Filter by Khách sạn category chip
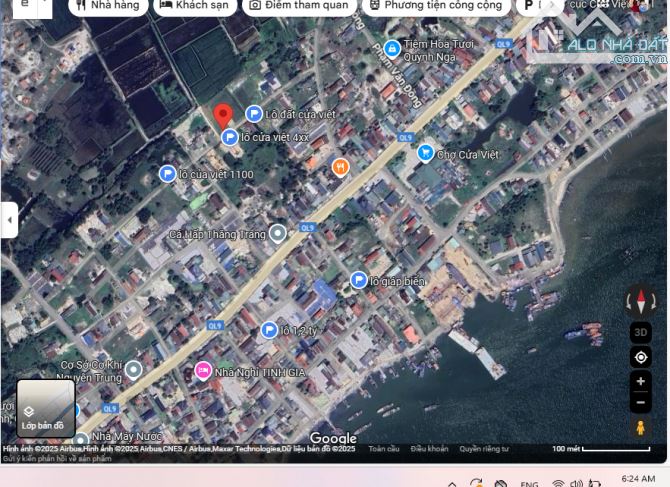 (195, 5)
